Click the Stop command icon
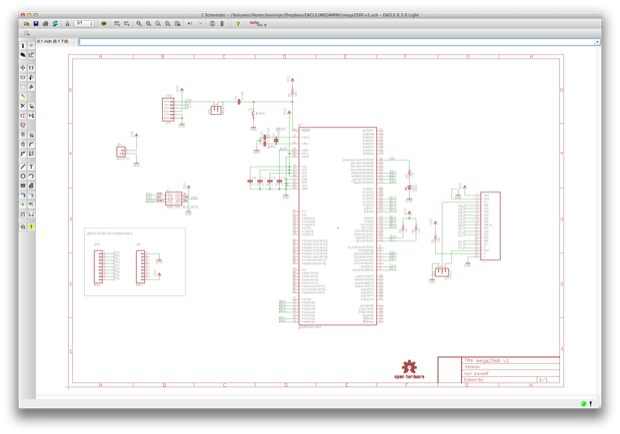This screenshot has width=620, height=434. [x=212, y=24]
